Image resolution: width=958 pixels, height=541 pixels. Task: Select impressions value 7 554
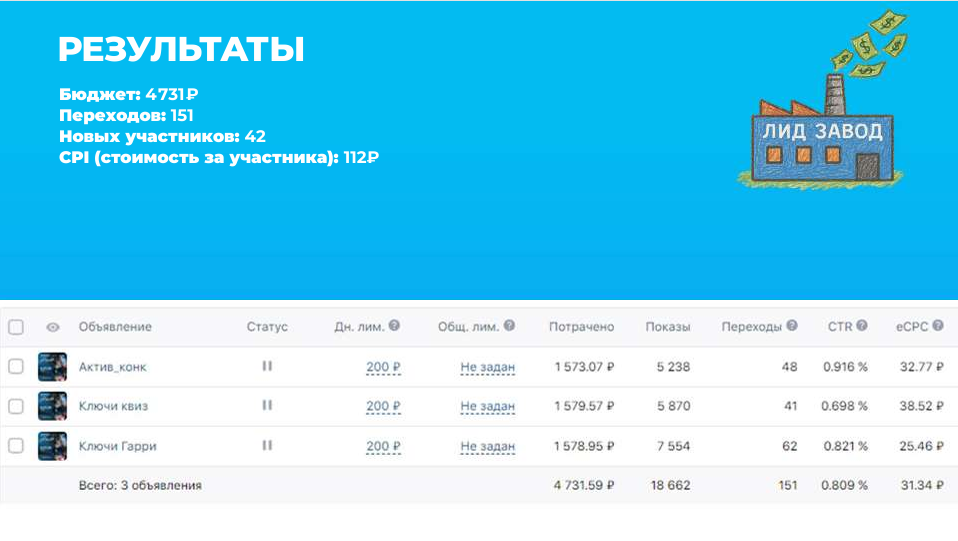tap(673, 446)
